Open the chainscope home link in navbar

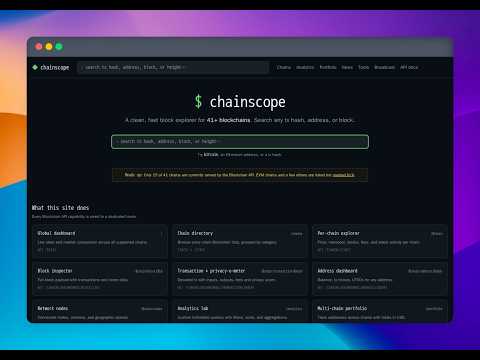point(51,67)
